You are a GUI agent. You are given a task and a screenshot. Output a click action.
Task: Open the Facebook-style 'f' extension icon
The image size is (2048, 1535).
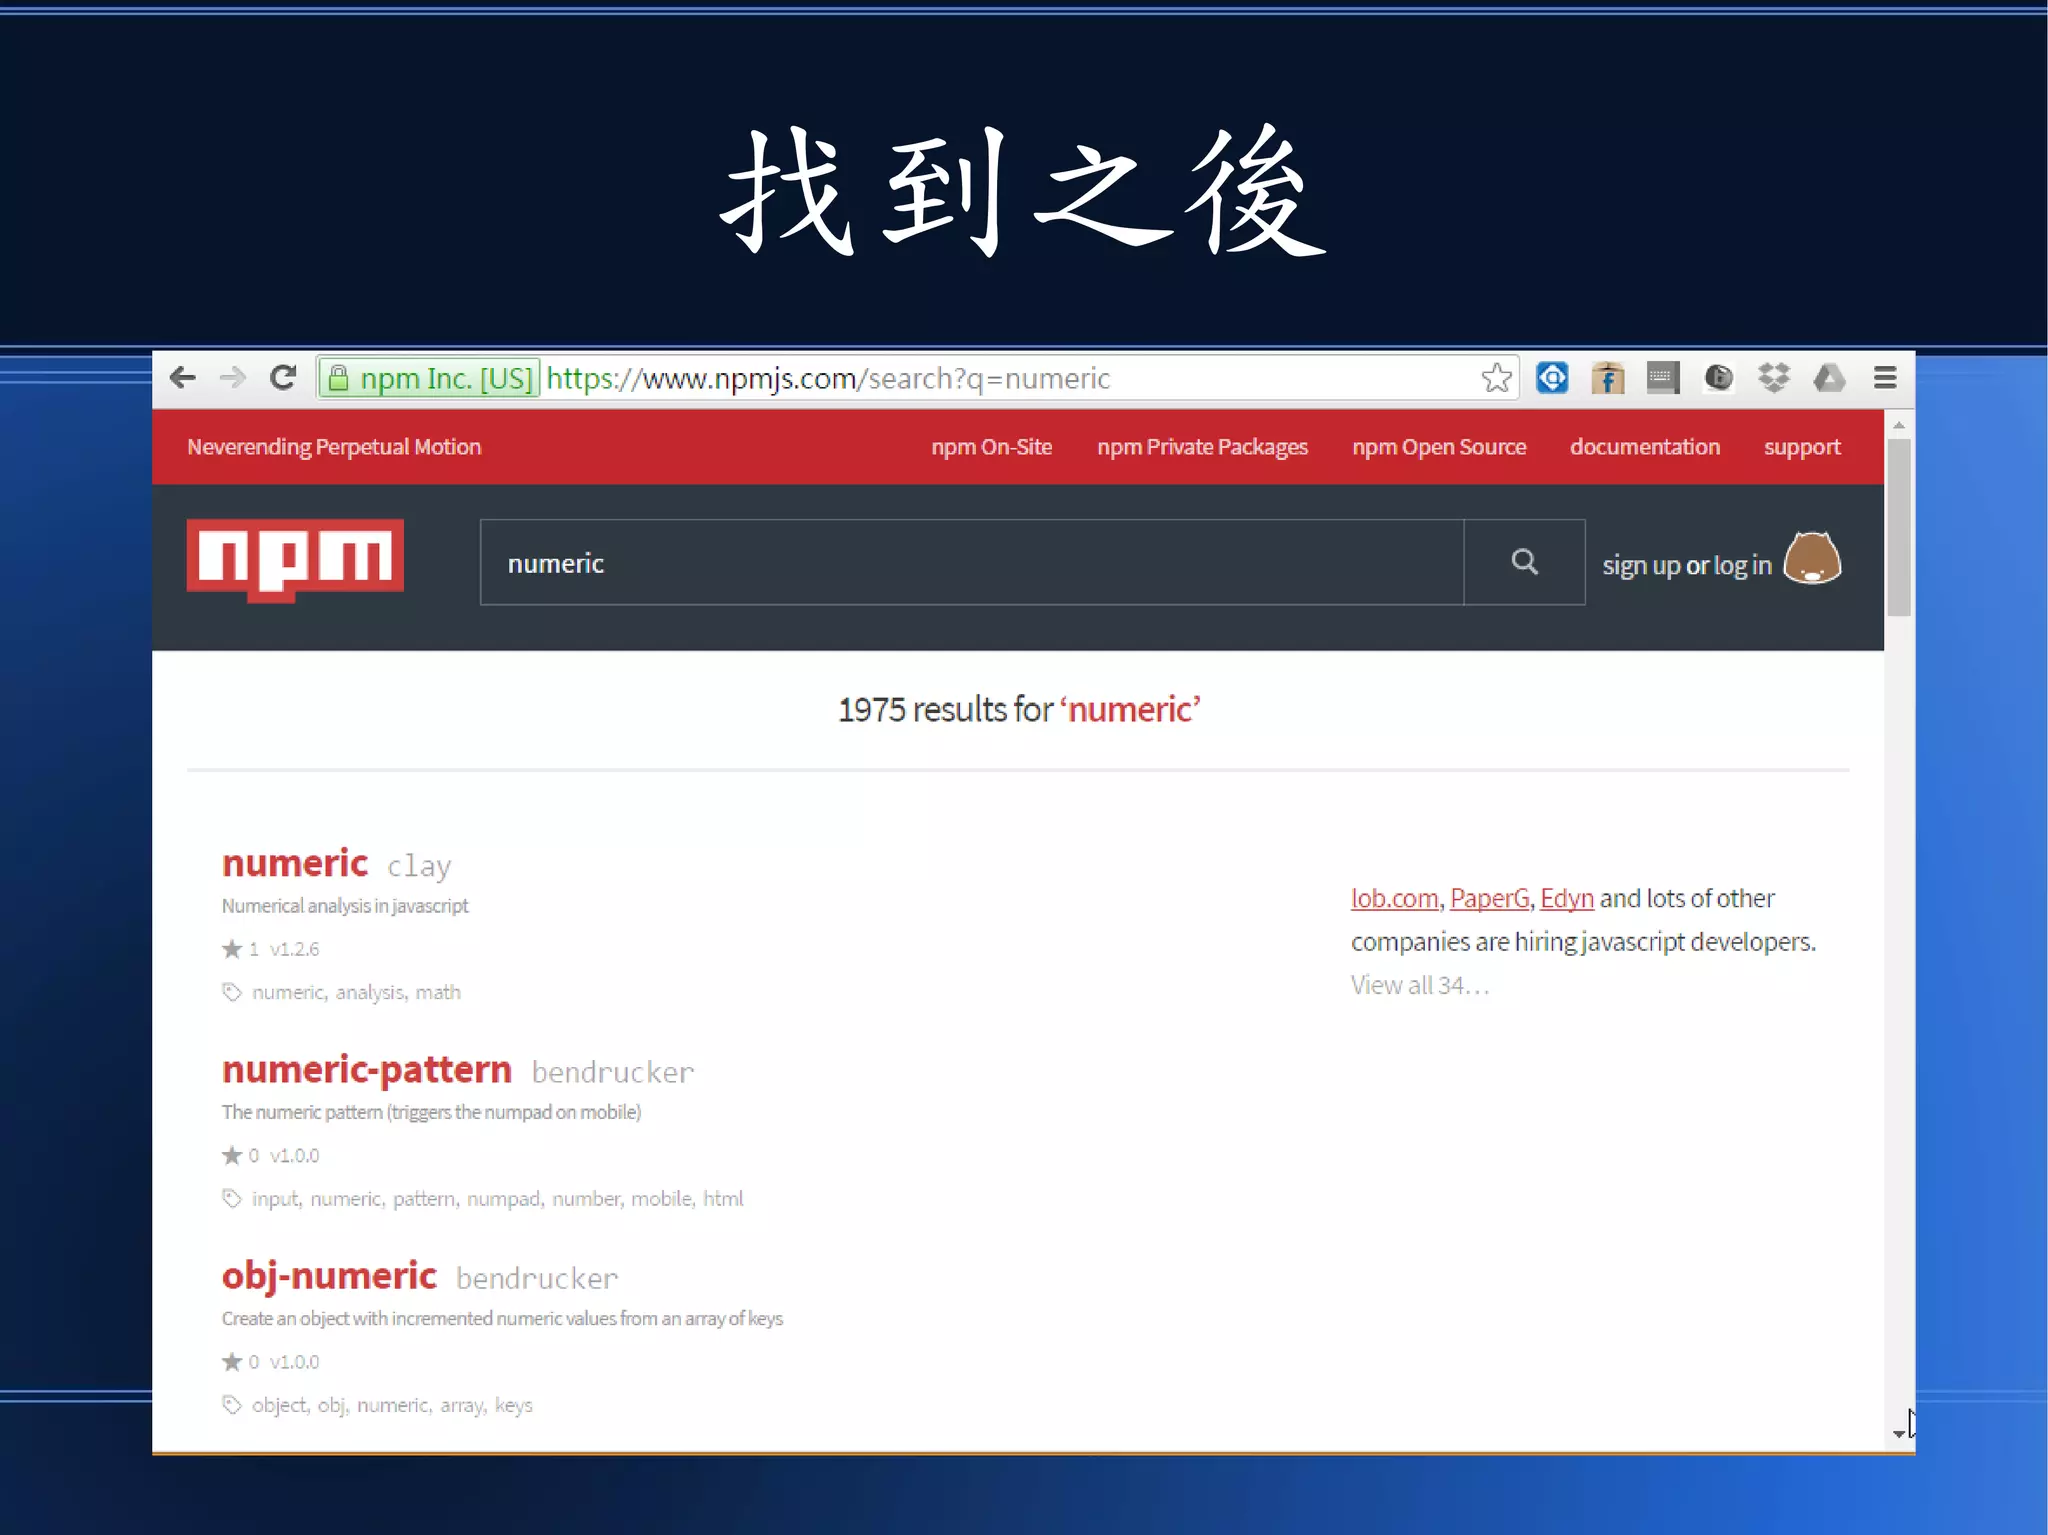[x=1607, y=378]
